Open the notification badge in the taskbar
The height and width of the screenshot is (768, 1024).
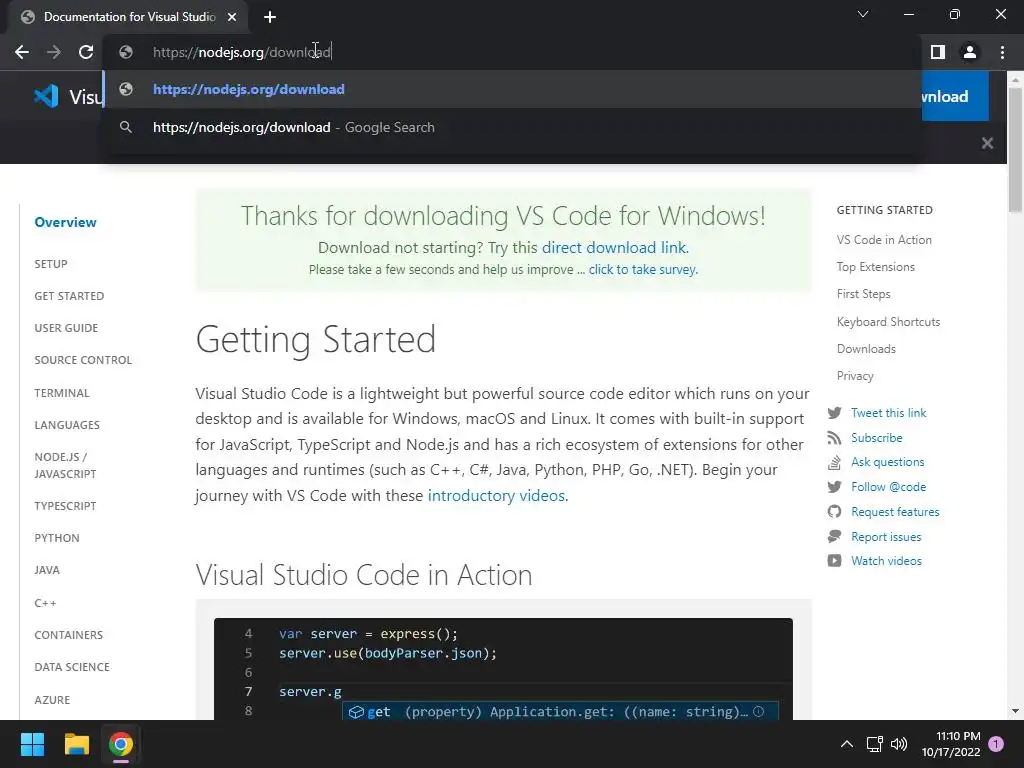pyautogui.click(x=996, y=744)
